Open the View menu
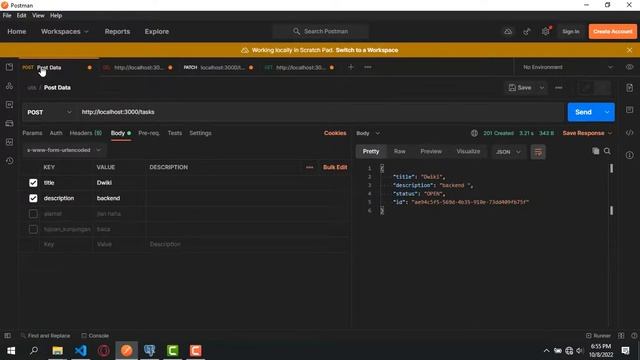The width and height of the screenshot is (640, 360). 38,16
